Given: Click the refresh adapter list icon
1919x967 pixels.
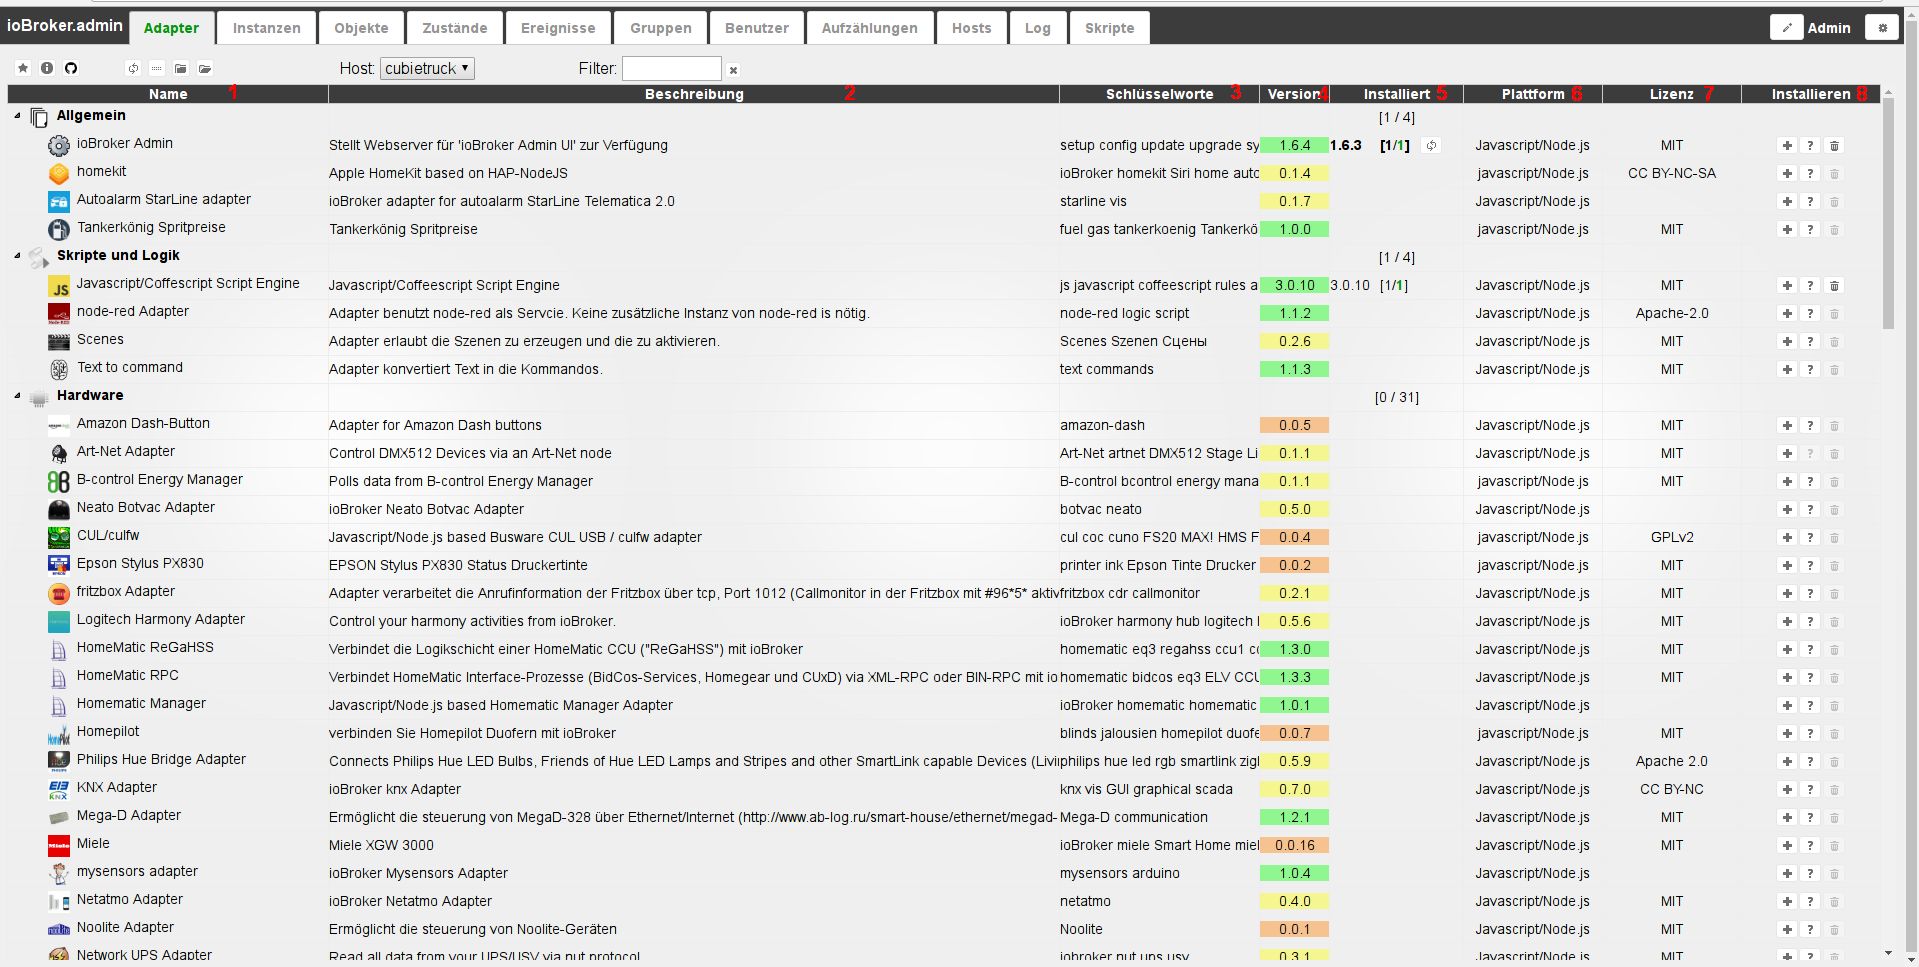Looking at the screenshot, I should click(133, 68).
